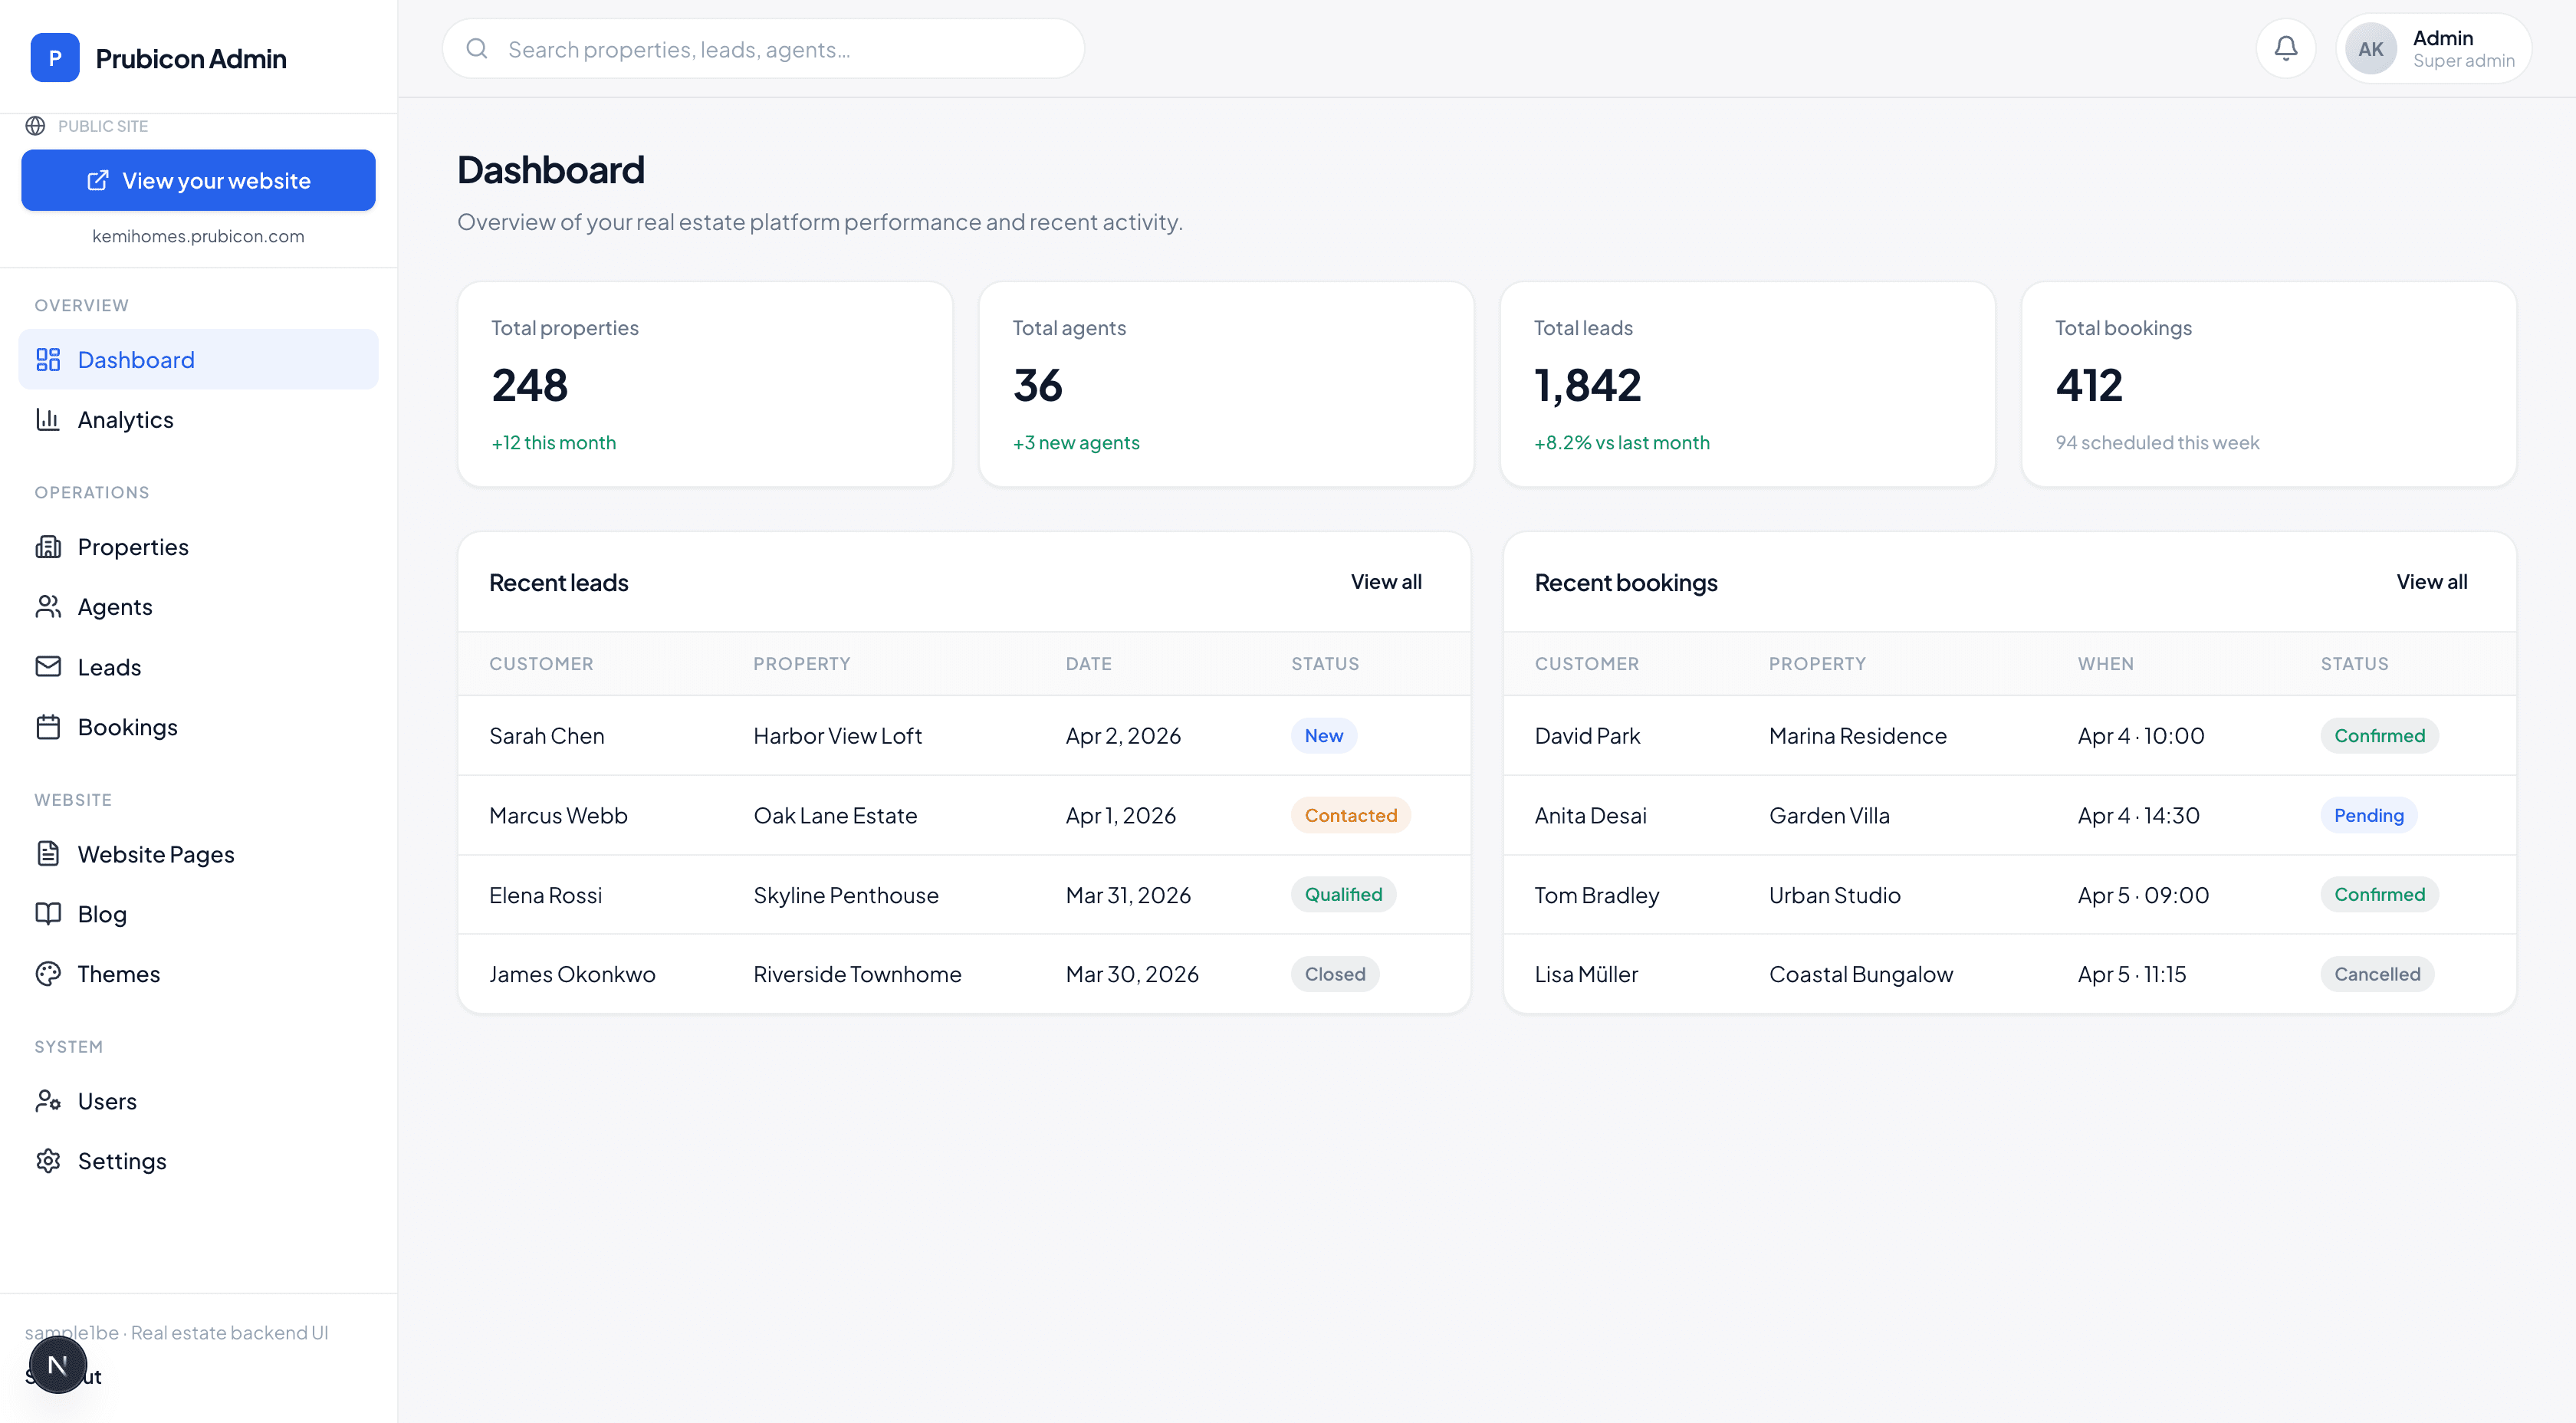Screen dimensions: 2576x1423
Task: Open Analytics via the chart icon
Action: 48,419
